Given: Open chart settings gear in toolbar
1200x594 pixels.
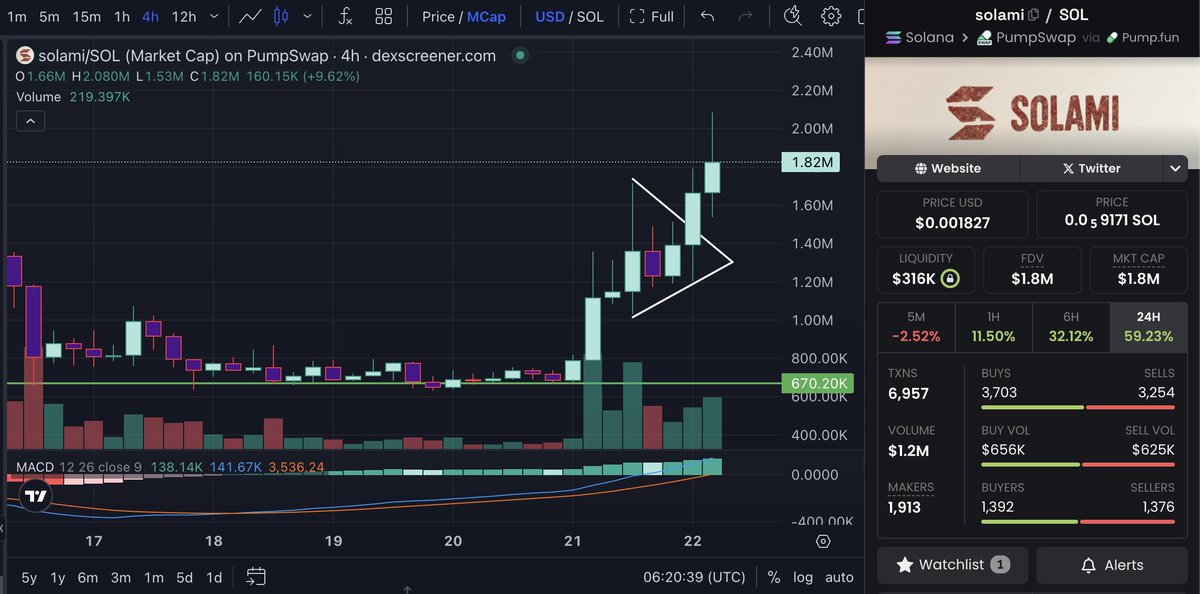Looking at the screenshot, I should (x=831, y=16).
